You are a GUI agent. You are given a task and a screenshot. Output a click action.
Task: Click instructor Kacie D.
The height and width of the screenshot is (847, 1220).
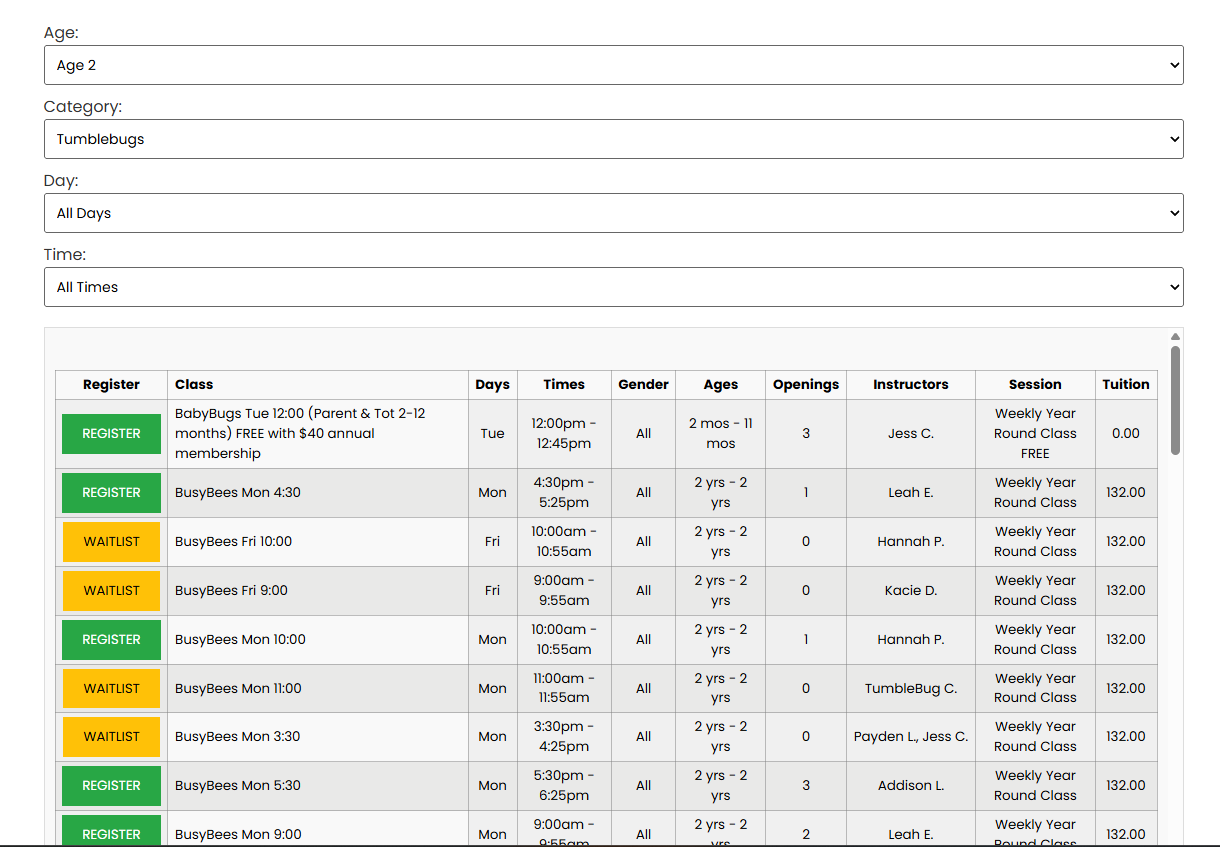coord(910,590)
